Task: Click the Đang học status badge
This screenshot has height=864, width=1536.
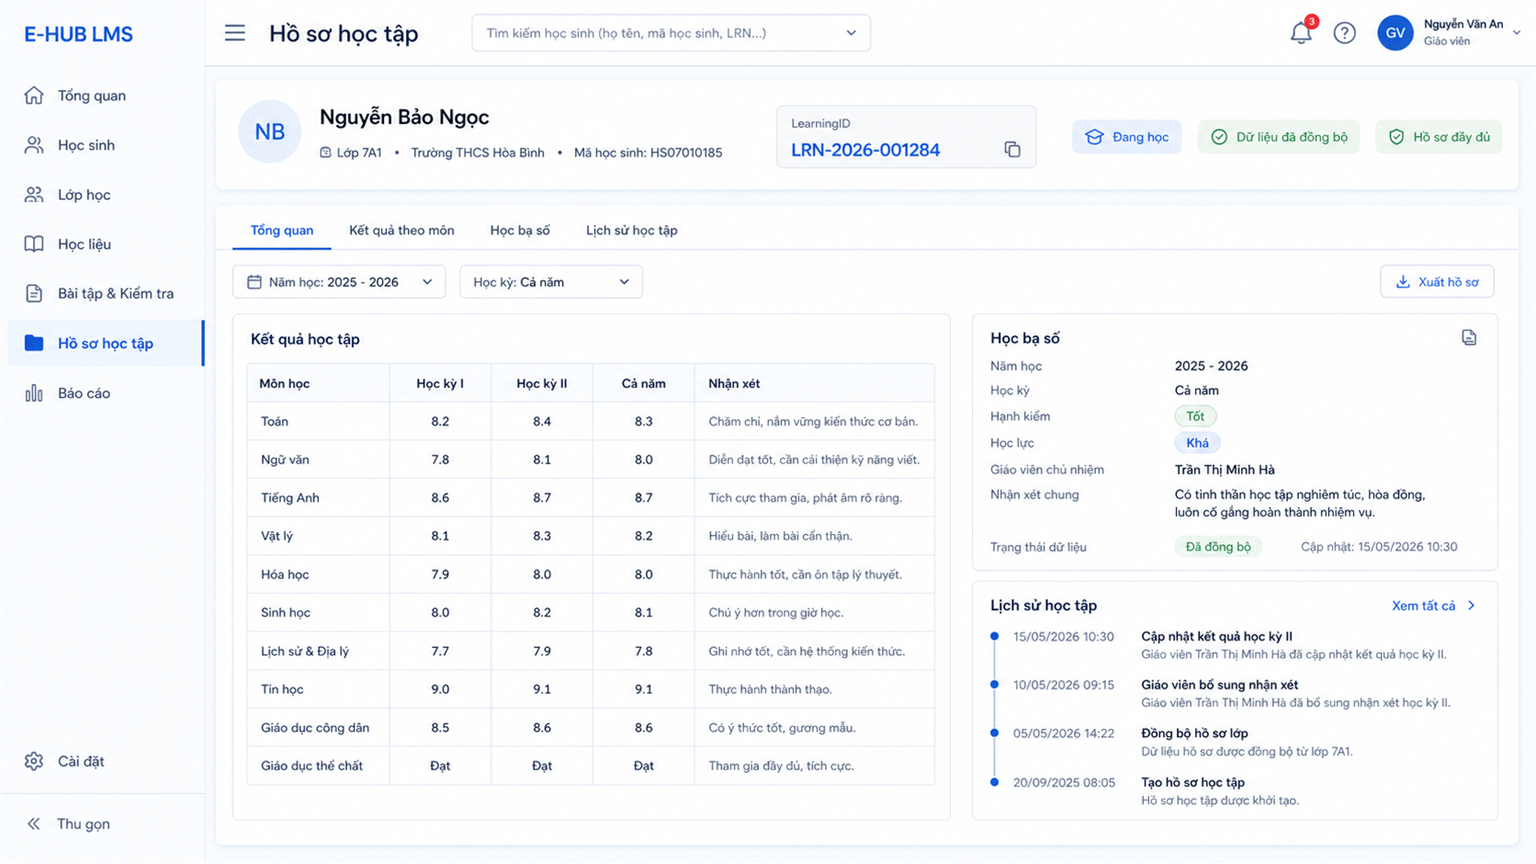Action: click(x=1127, y=137)
